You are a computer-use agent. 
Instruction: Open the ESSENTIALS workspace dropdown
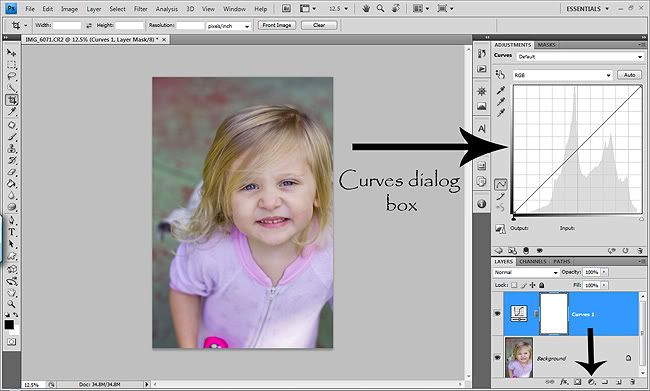coord(588,9)
